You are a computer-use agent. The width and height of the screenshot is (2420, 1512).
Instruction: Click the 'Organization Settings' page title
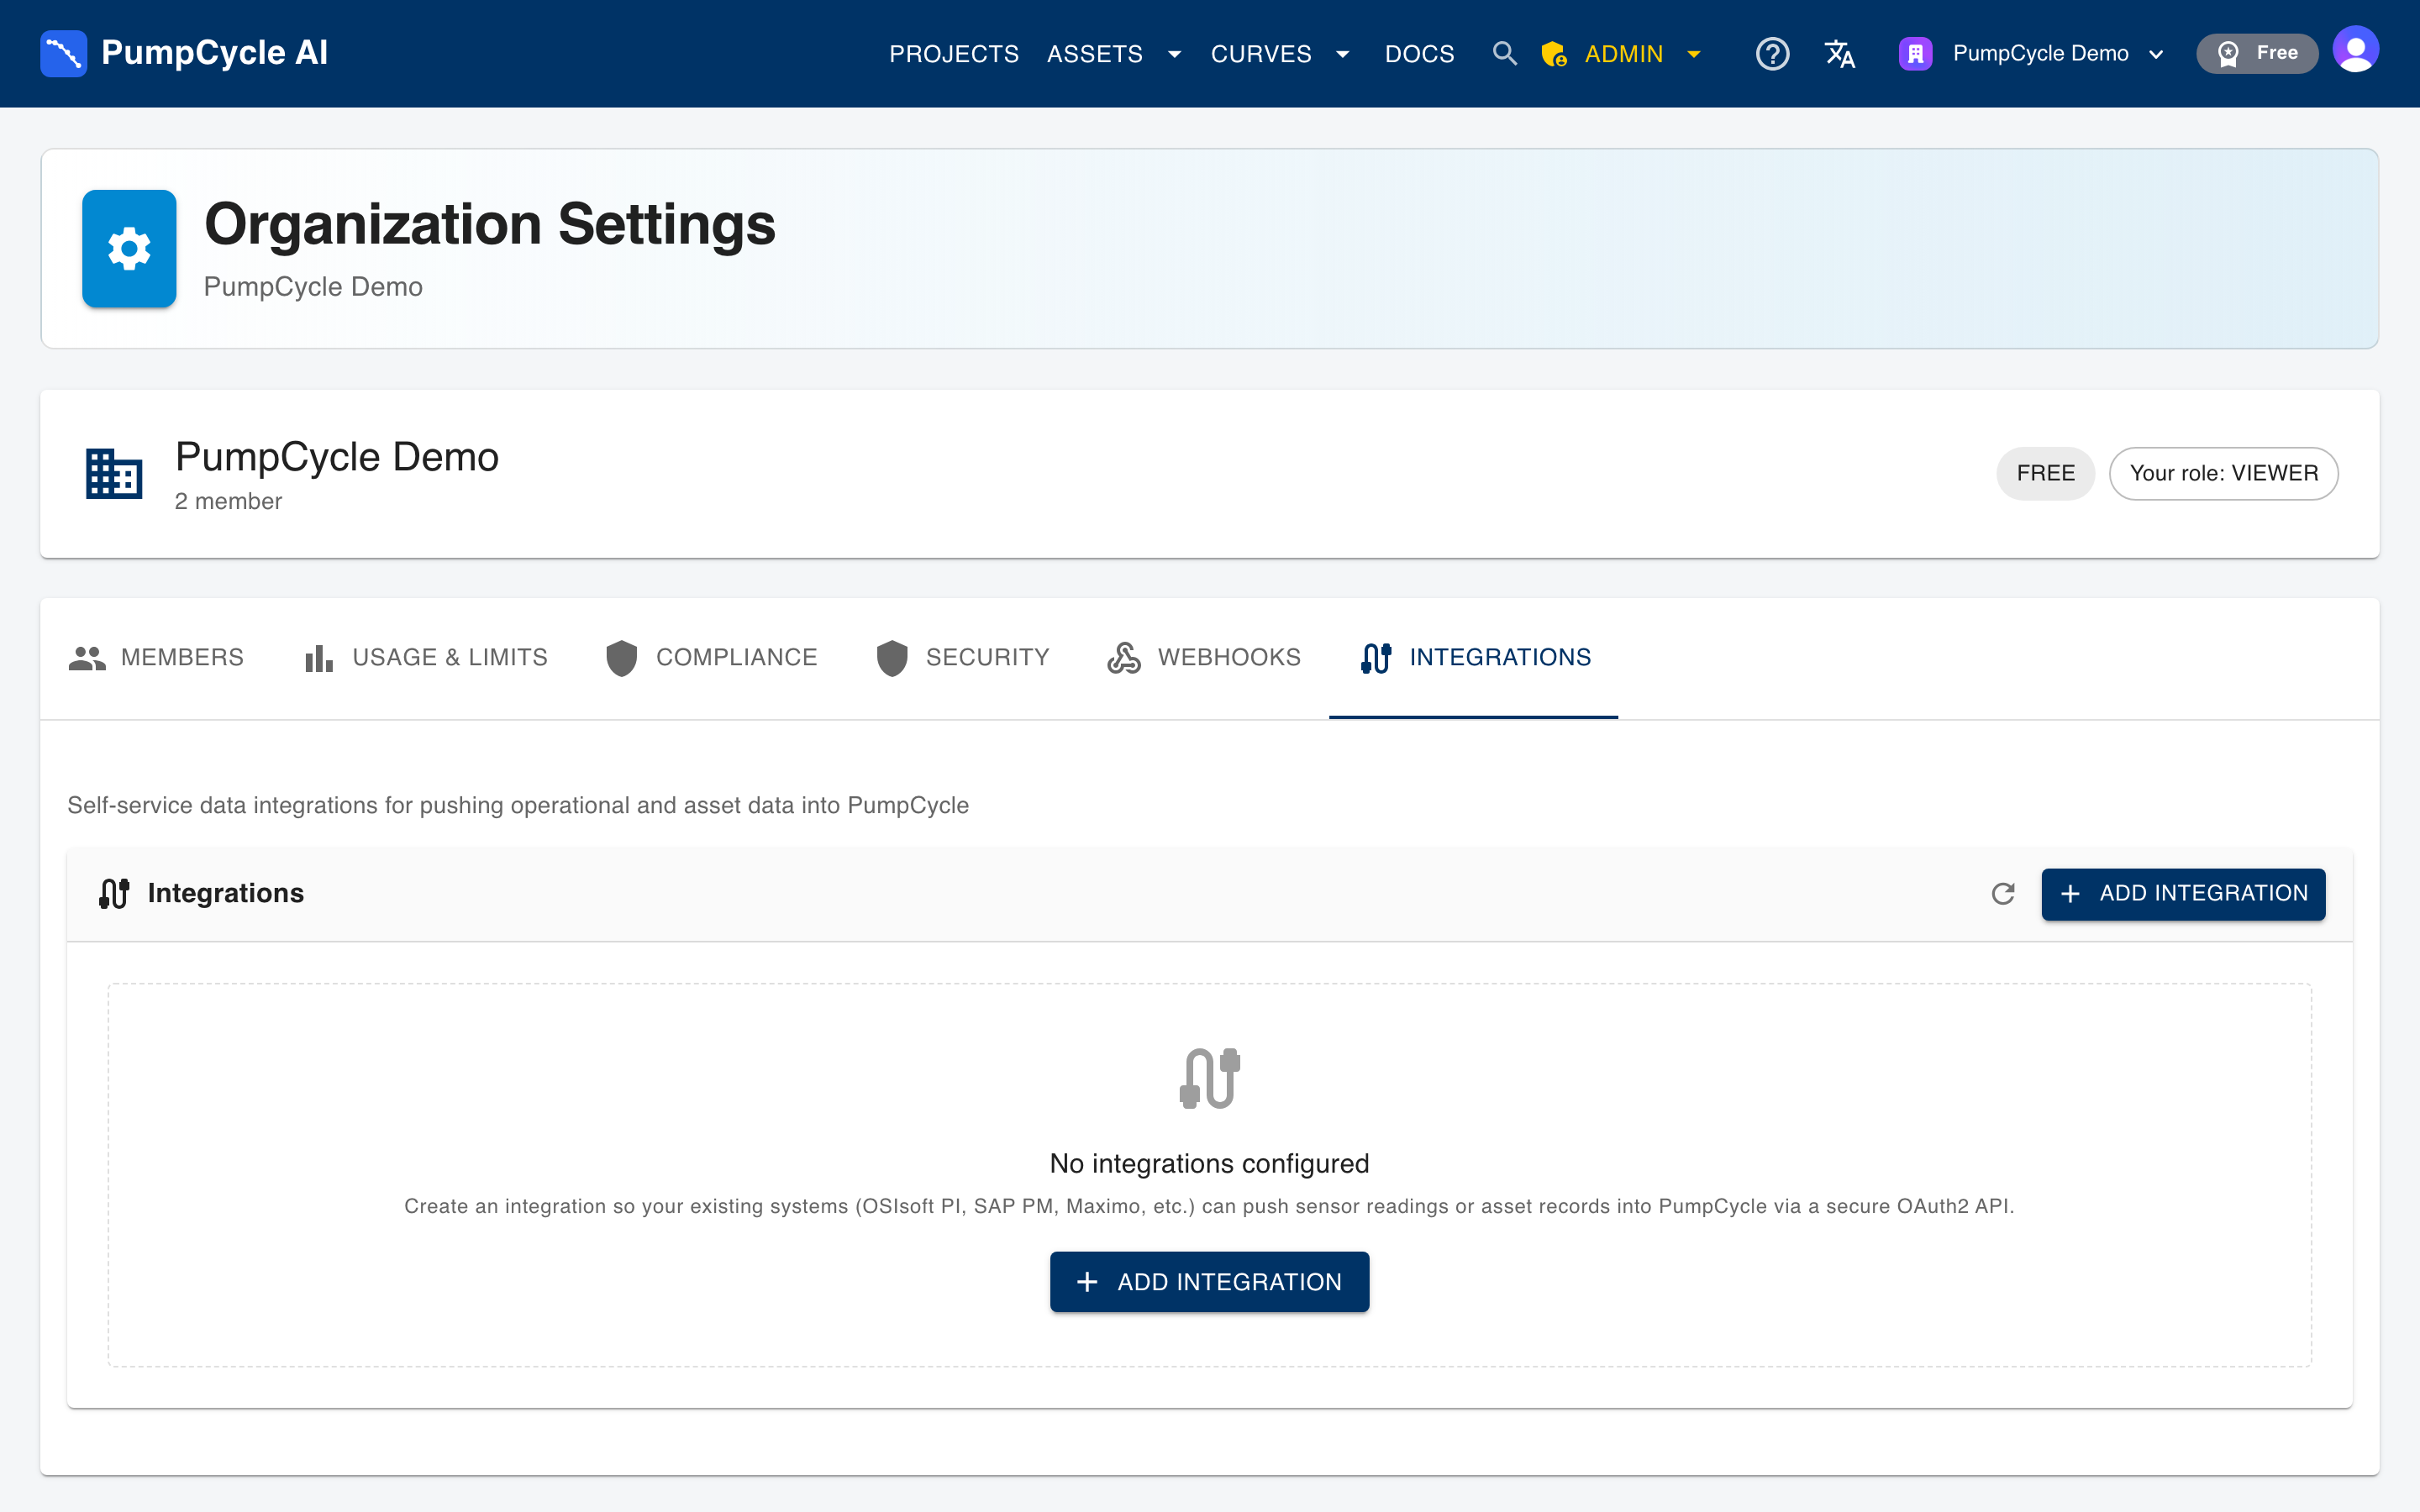coord(489,224)
